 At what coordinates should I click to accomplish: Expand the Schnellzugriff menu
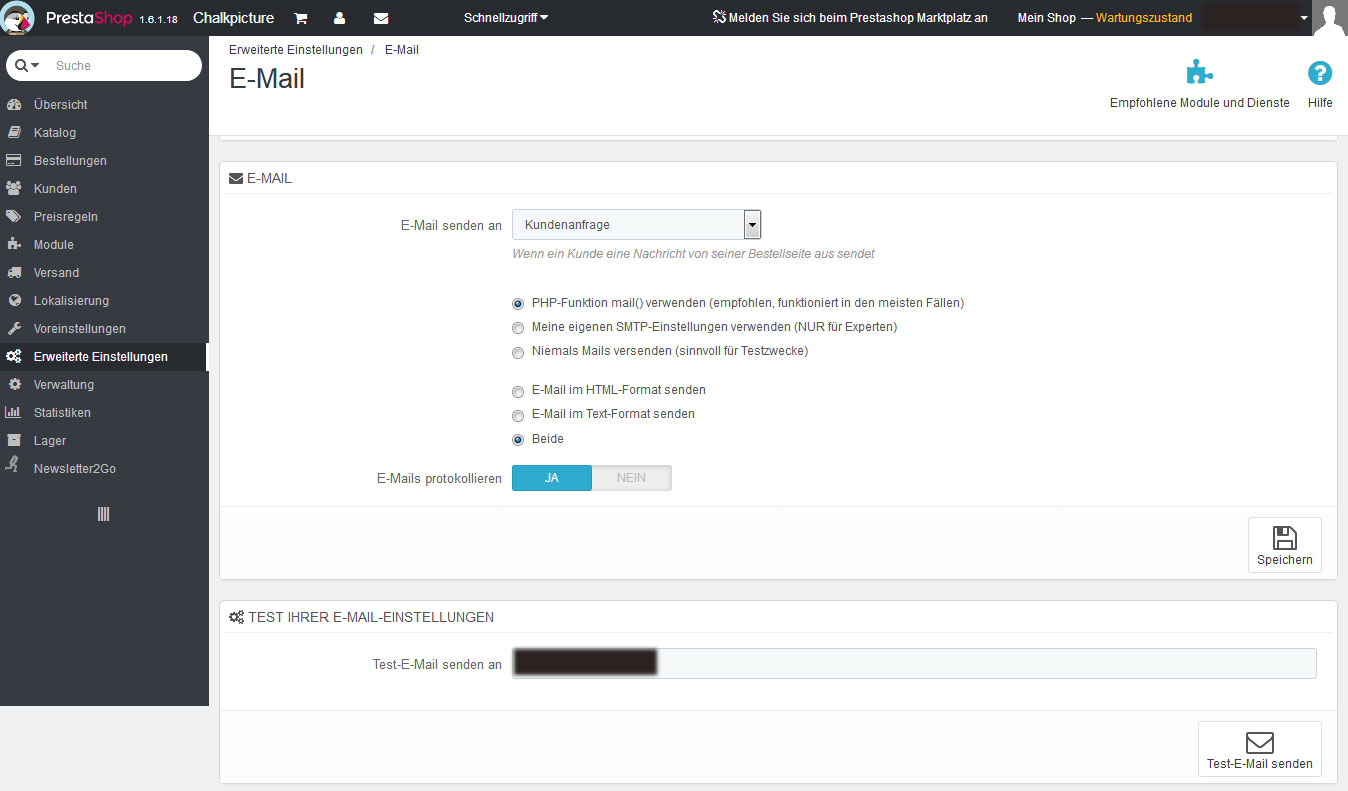coord(506,18)
